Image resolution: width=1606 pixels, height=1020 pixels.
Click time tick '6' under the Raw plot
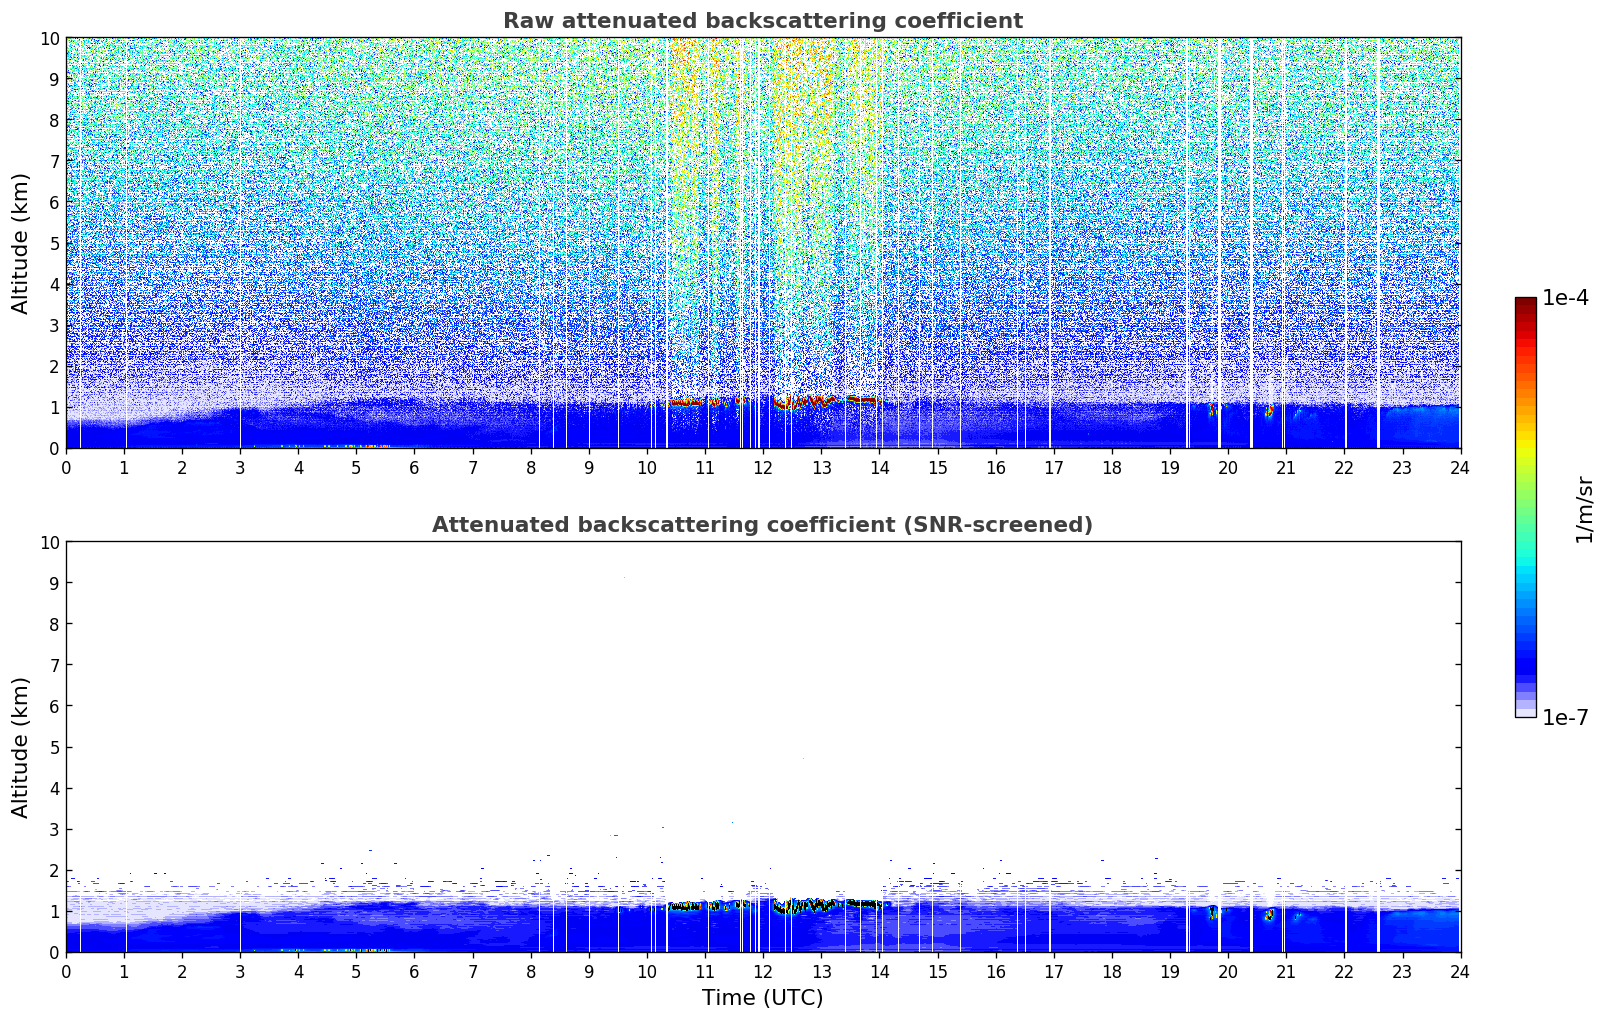coord(414,467)
